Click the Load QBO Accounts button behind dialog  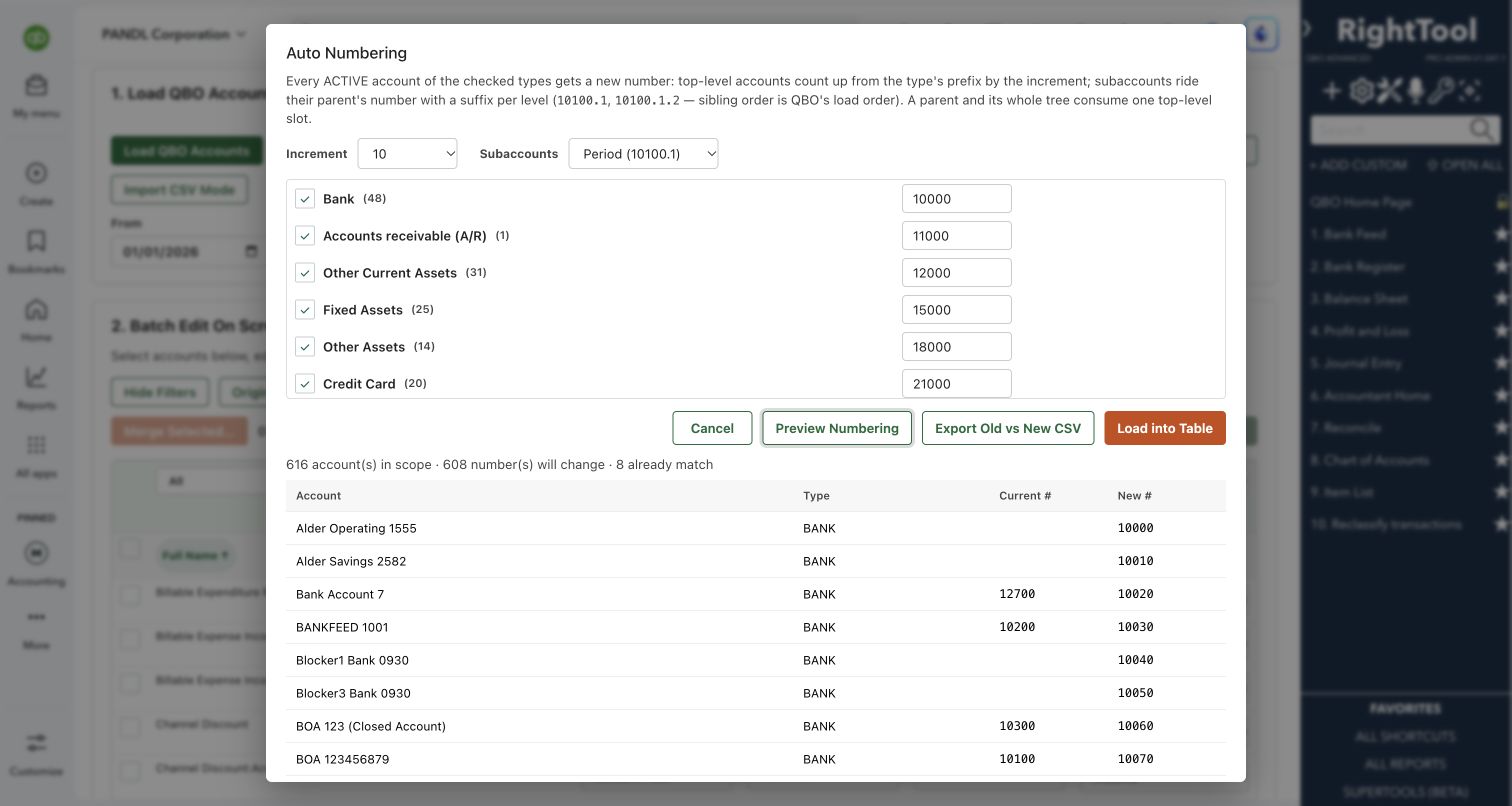(x=186, y=151)
